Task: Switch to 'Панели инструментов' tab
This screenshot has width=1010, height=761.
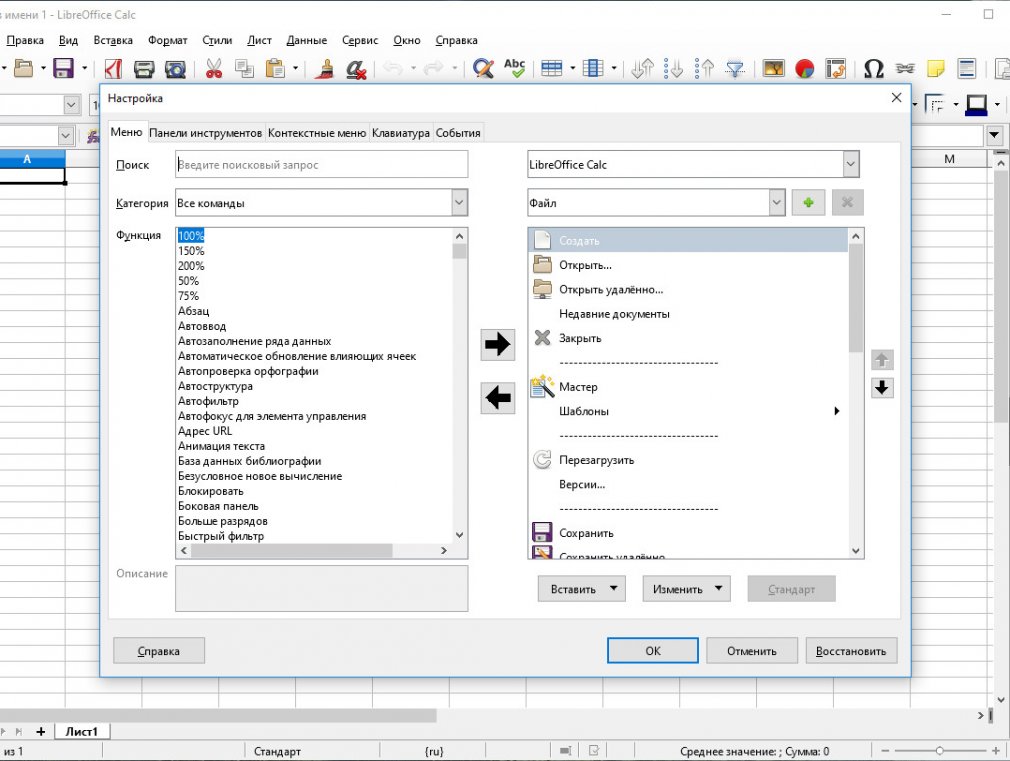Action: [205, 133]
